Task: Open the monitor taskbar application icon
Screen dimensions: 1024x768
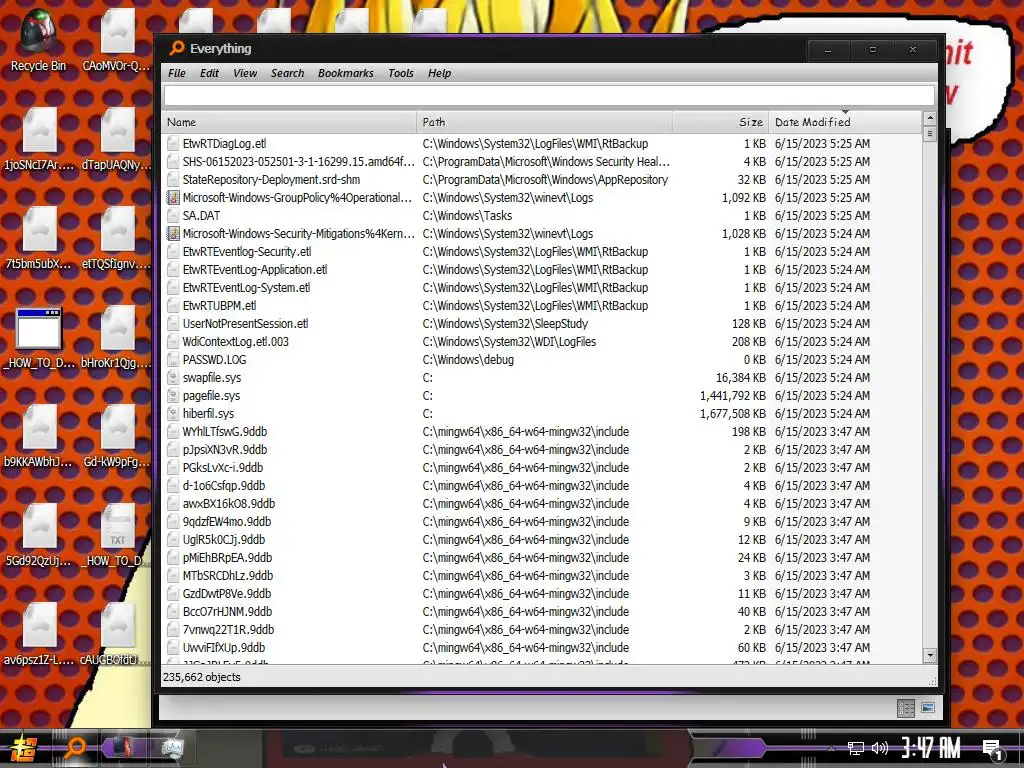Action: pos(171,748)
